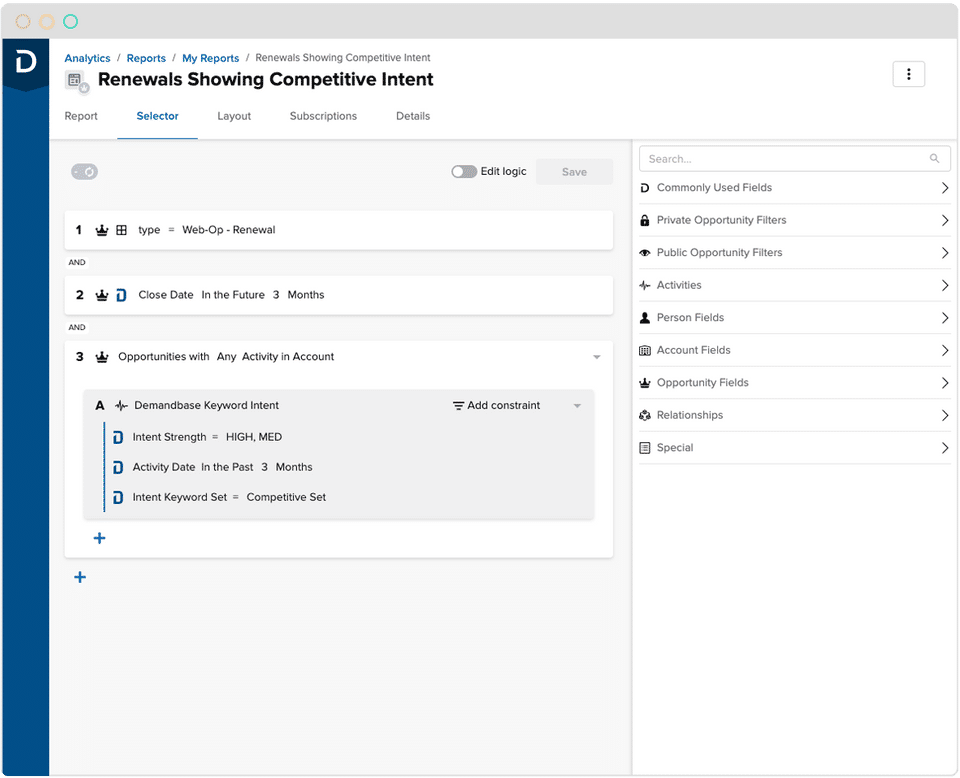Open the Details tab
The height and width of the screenshot is (778, 960).
[x=413, y=116]
